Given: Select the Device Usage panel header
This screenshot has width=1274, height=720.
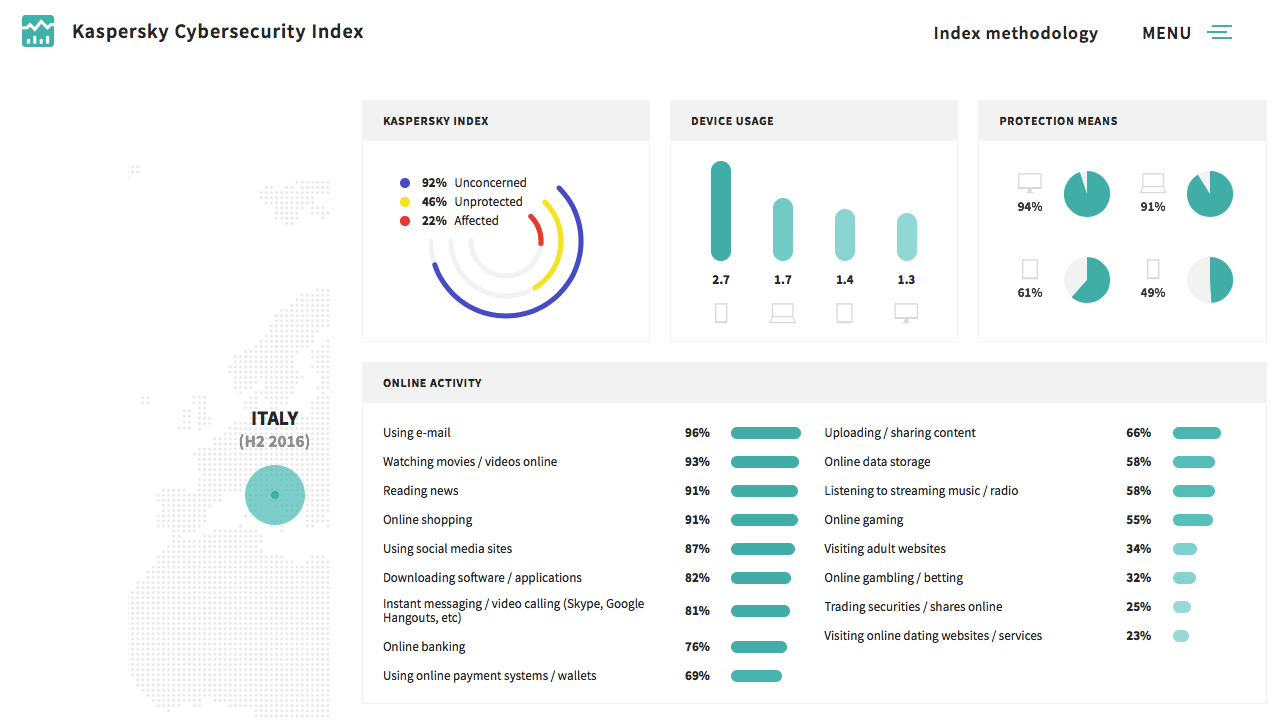Looking at the screenshot, I should (814, 121).
